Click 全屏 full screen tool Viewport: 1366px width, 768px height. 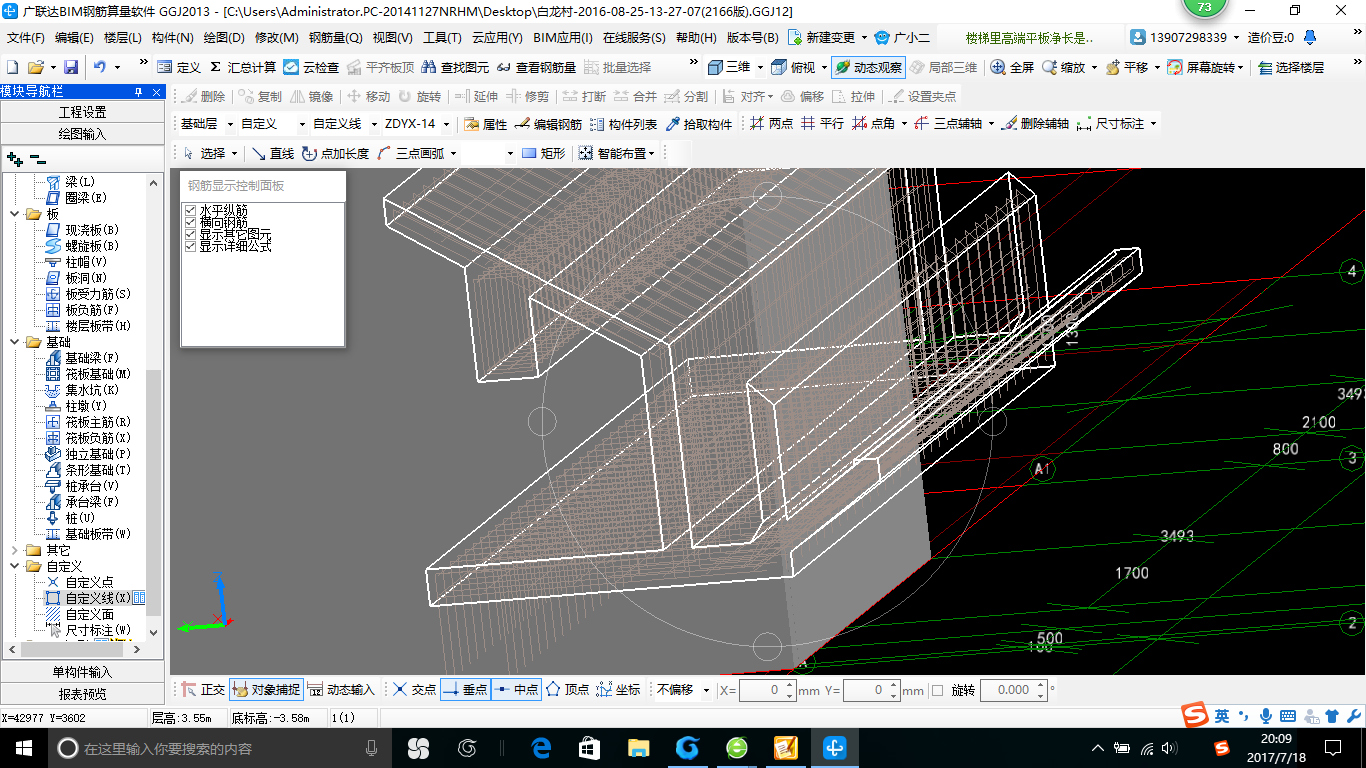coord(1012,67)
